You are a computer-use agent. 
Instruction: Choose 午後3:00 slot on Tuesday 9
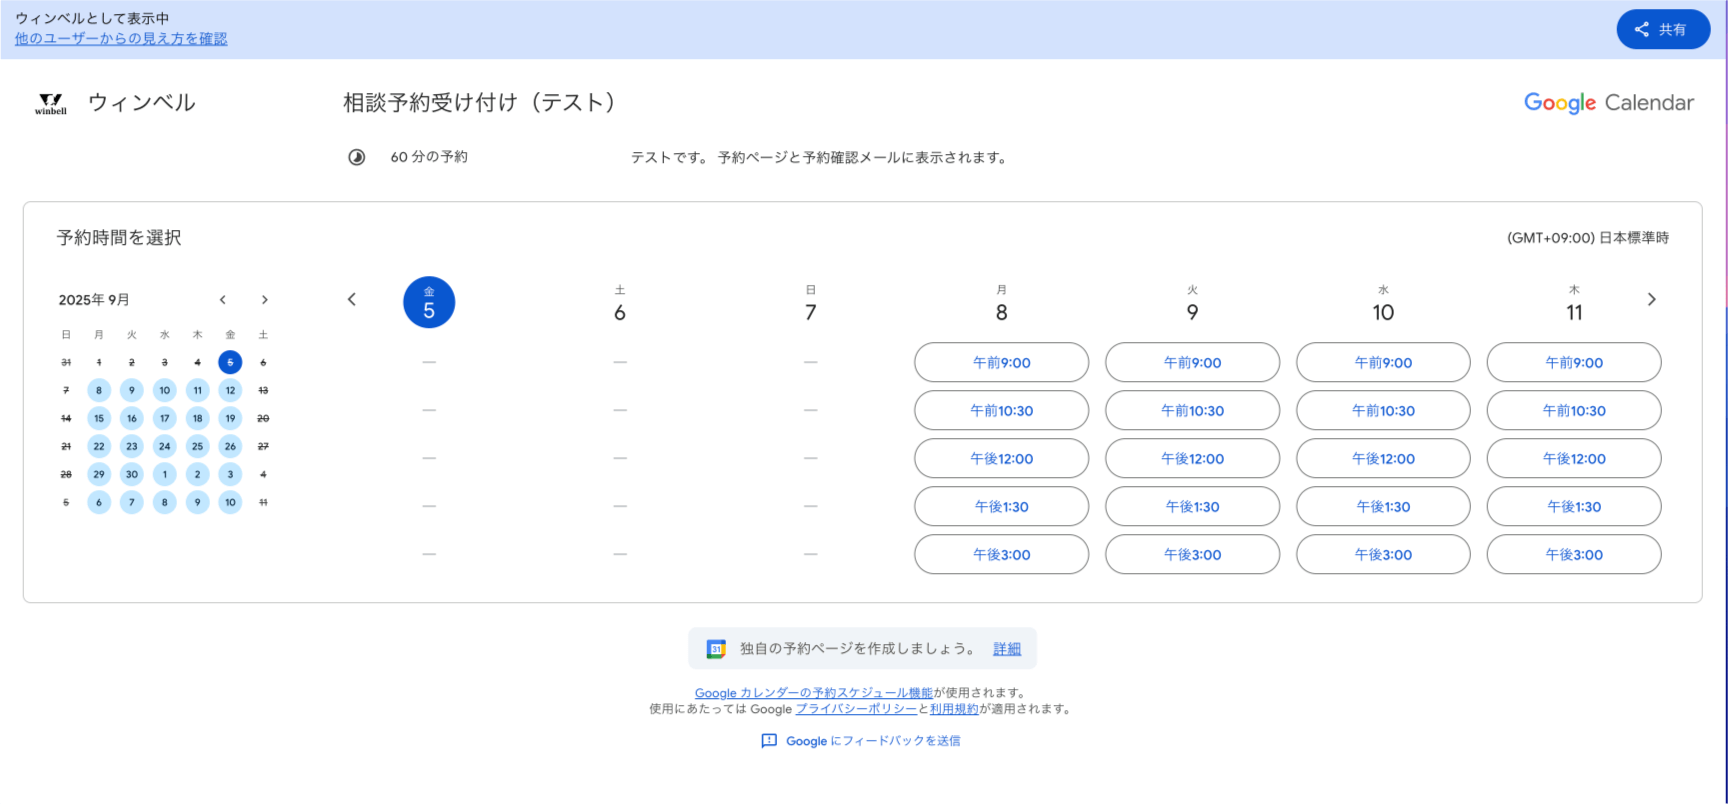pyautogui.click(x=1192, y=554)
